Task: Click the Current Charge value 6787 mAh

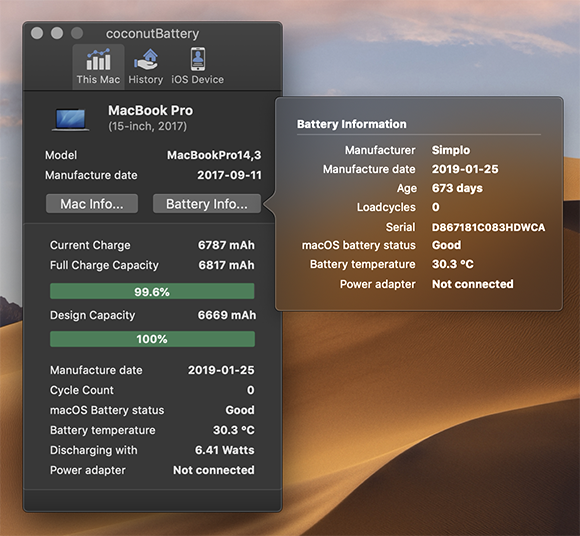Action: 226,245
